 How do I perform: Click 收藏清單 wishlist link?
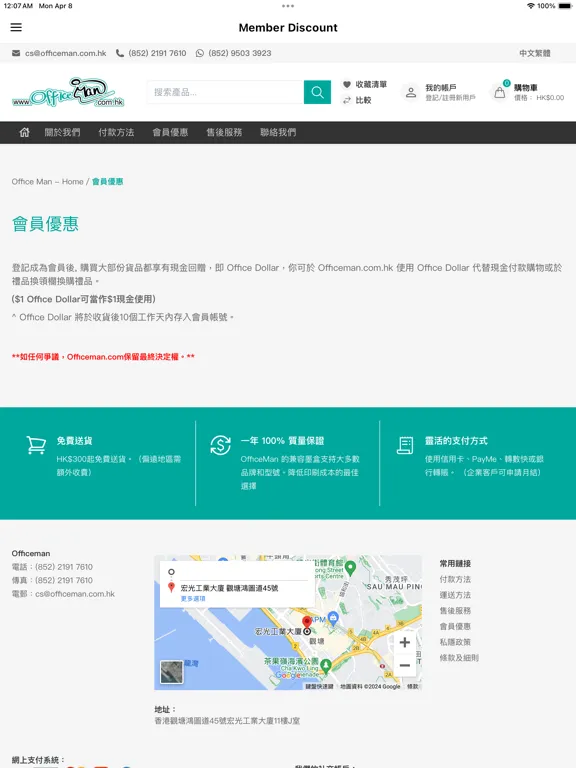click(371, 84)
